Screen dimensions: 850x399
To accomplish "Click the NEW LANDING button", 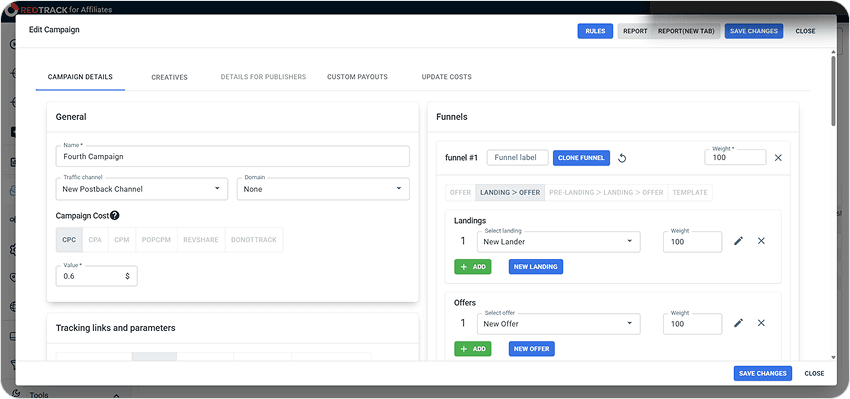I will pos(536,267).
